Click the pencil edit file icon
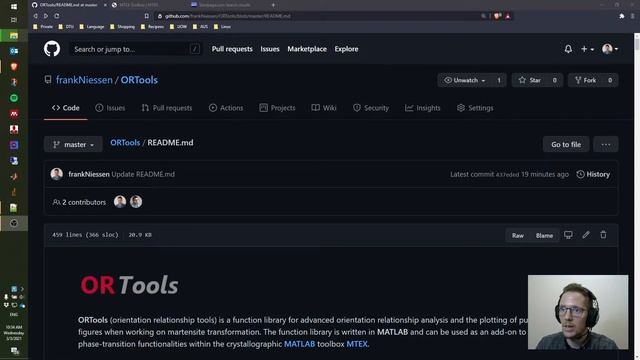 586,235
